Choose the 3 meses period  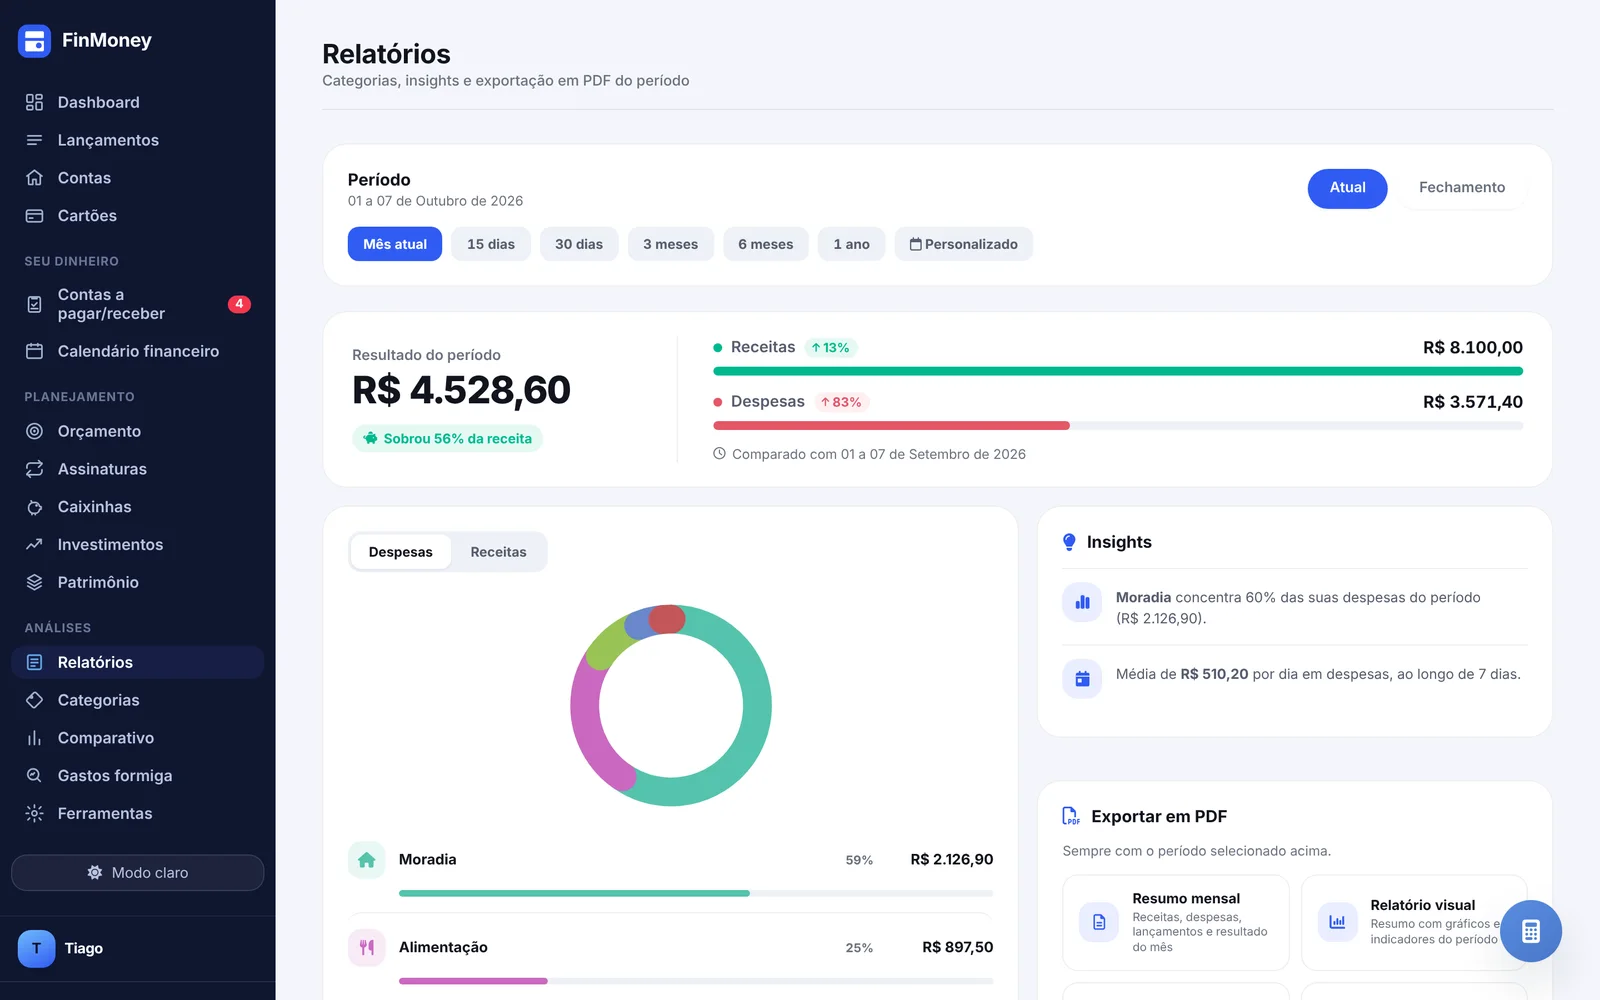click(x=671, y=244)
